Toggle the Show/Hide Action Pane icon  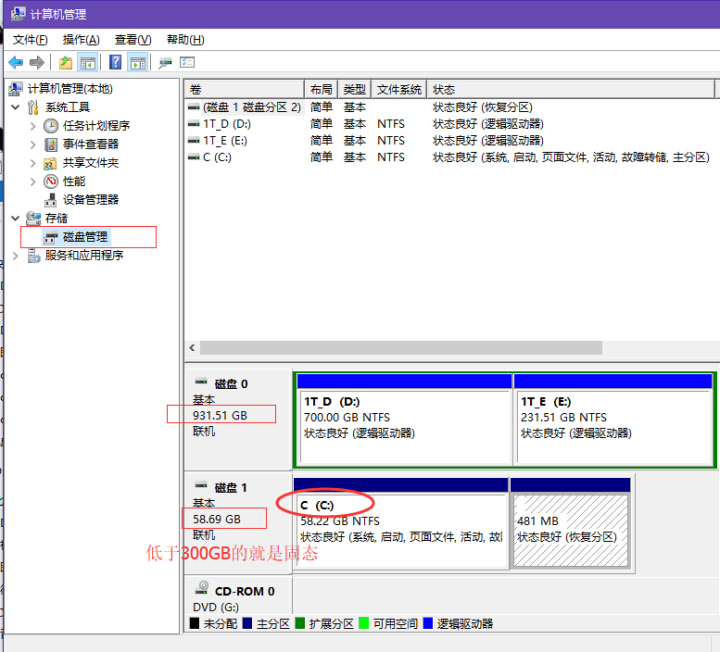click(x=138, y=62)
